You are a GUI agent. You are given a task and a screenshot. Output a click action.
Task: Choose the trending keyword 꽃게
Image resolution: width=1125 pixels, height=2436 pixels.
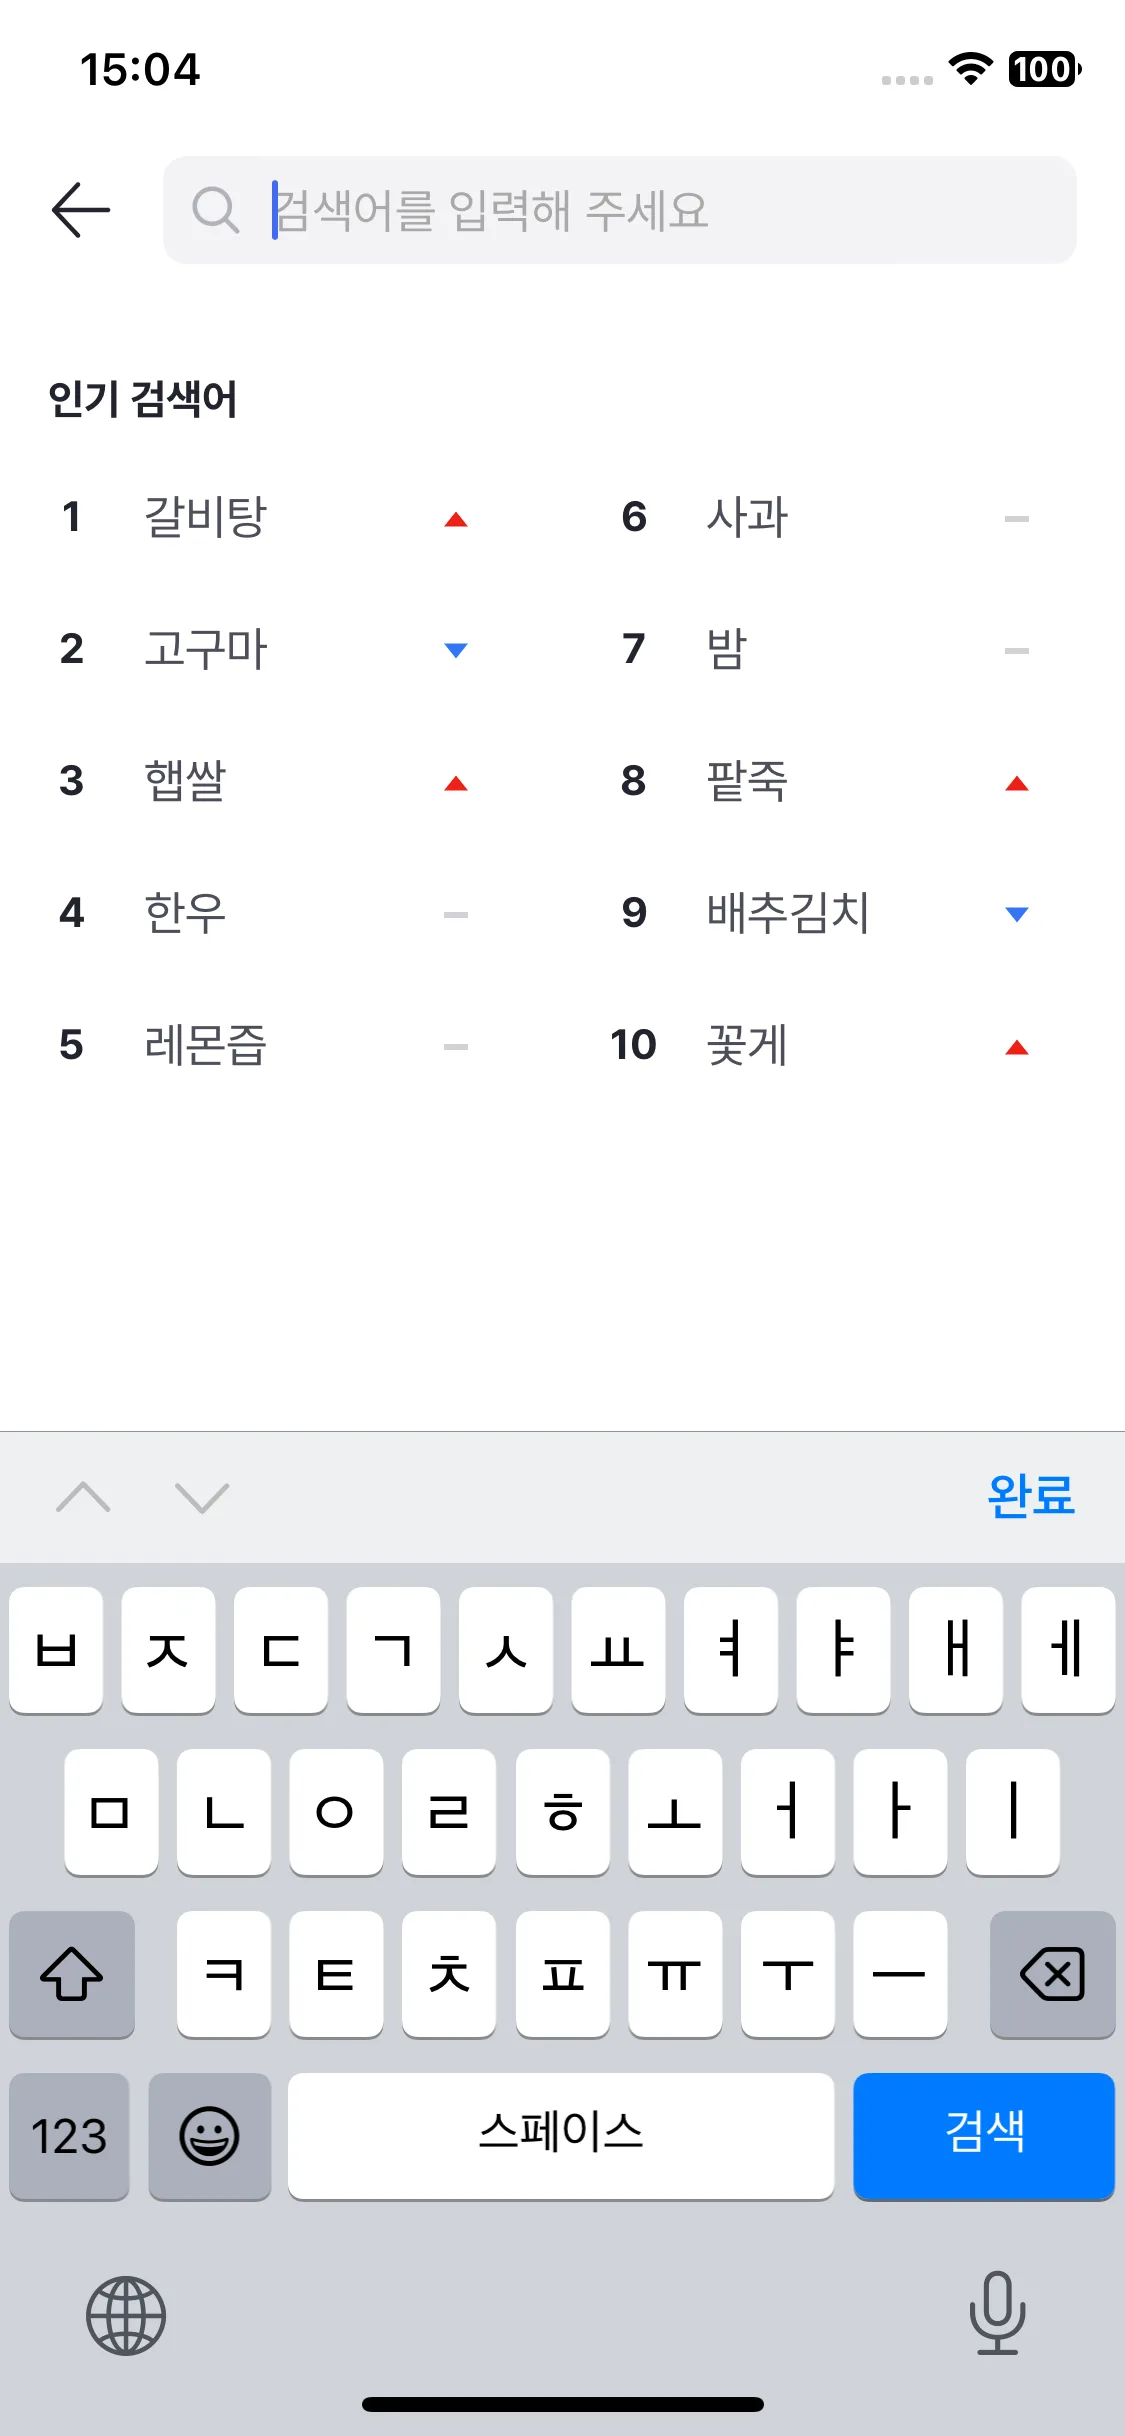point(747,1045)
